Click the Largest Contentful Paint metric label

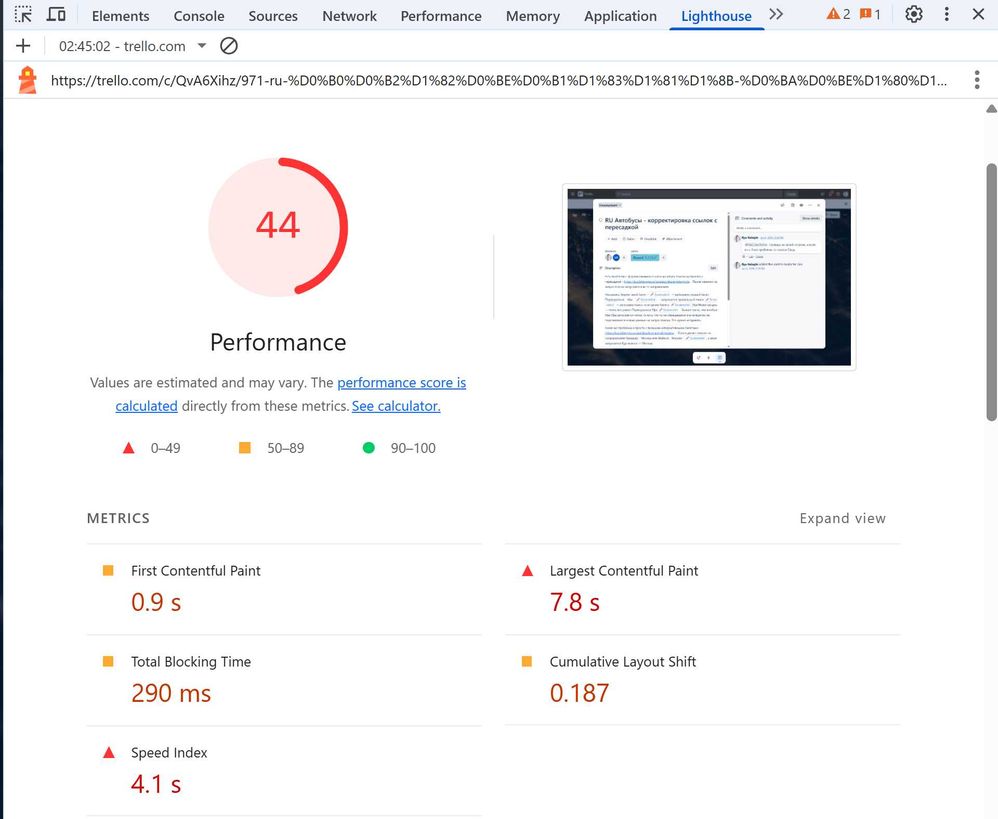(624, 571)
